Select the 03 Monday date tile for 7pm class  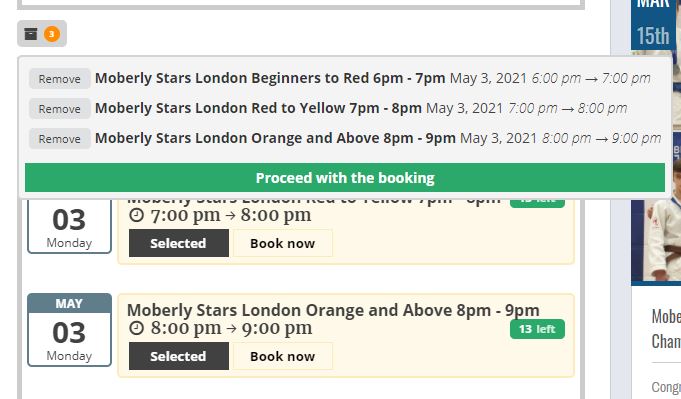pyautogui.click(x=69, y=226)
